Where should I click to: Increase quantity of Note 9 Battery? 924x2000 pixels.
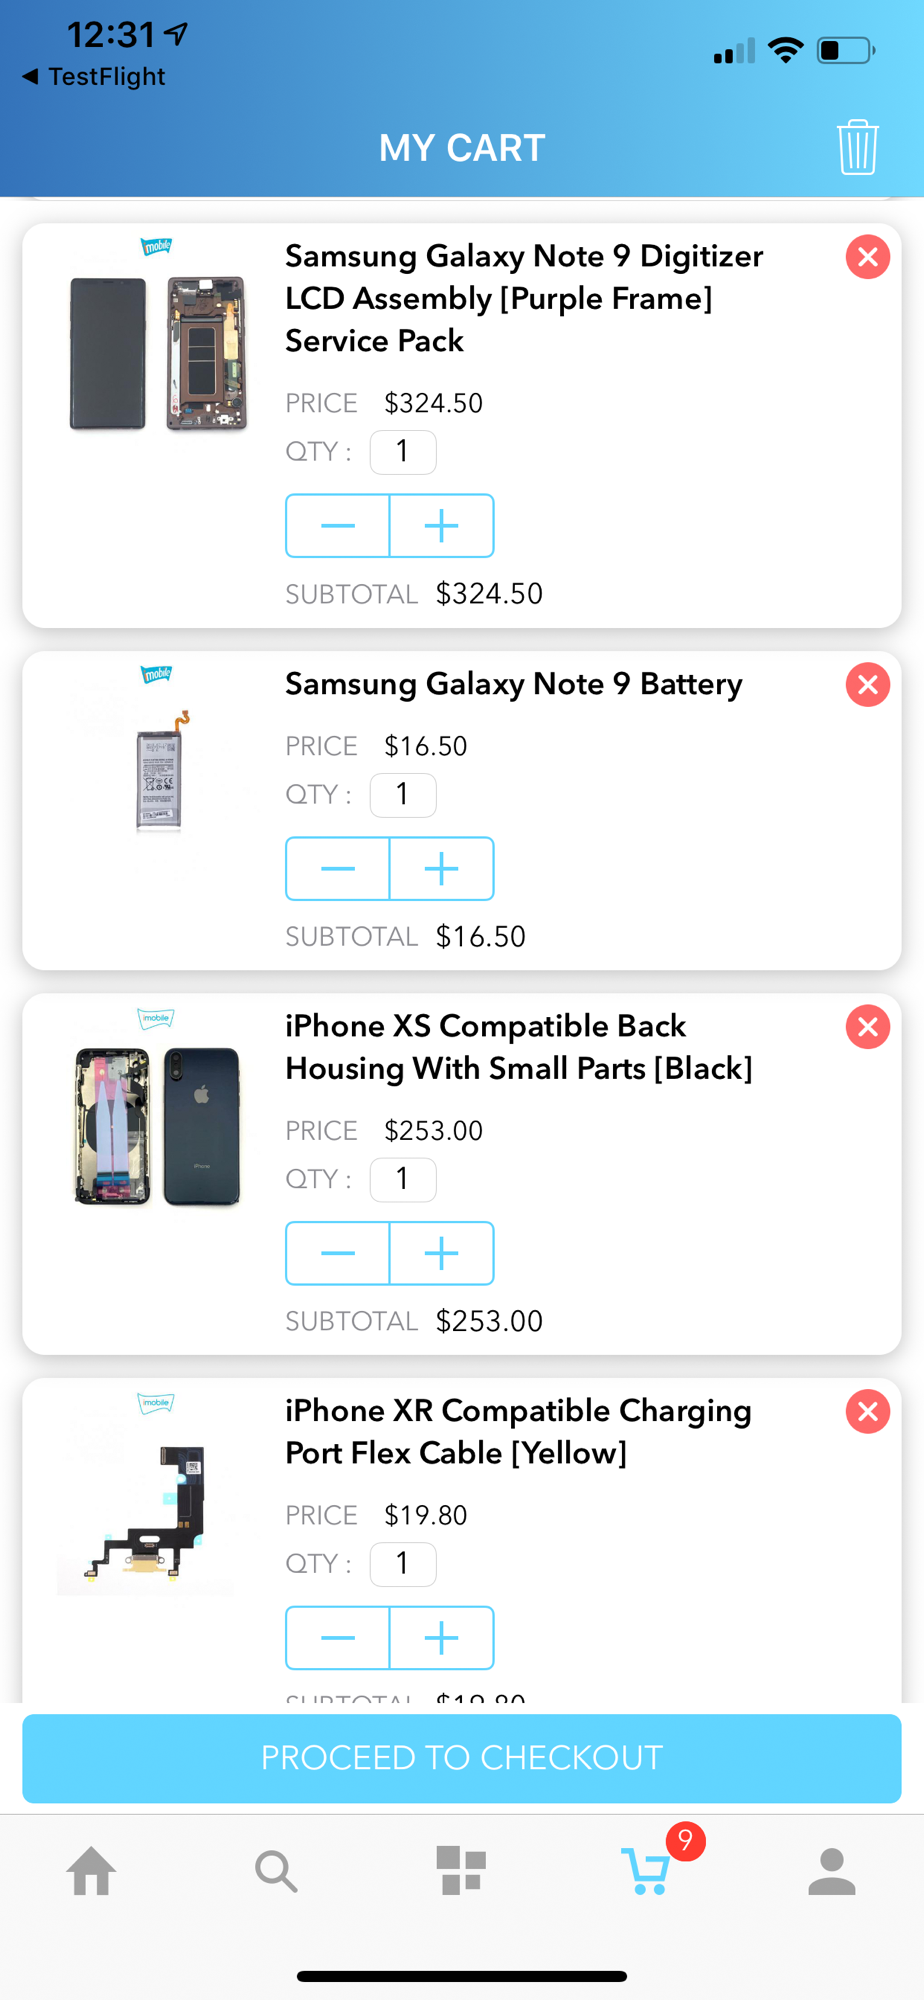point(441,869)
